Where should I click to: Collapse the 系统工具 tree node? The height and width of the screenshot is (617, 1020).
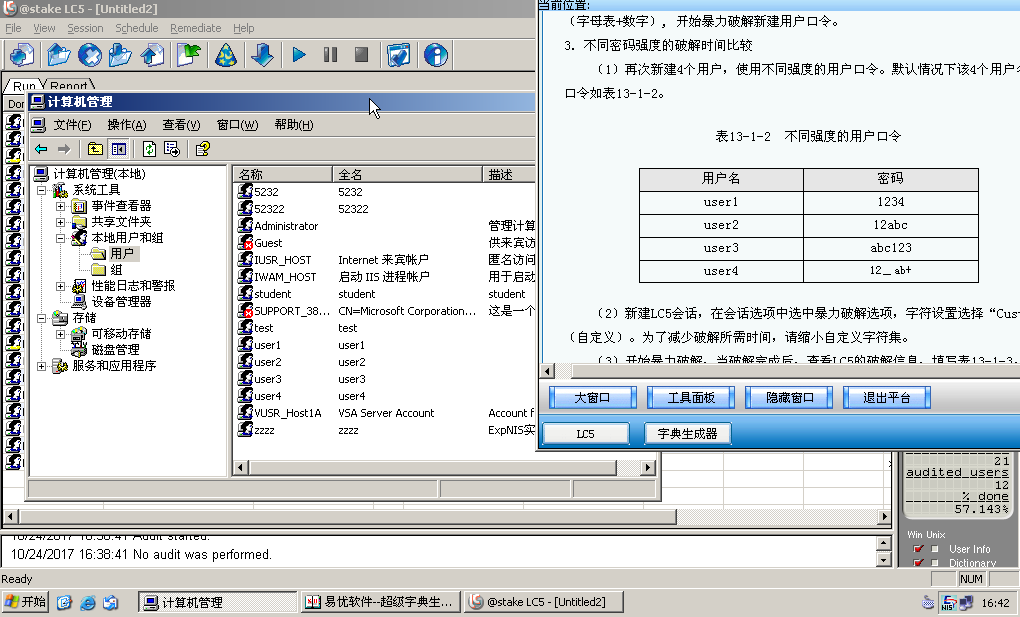(42, 190)
